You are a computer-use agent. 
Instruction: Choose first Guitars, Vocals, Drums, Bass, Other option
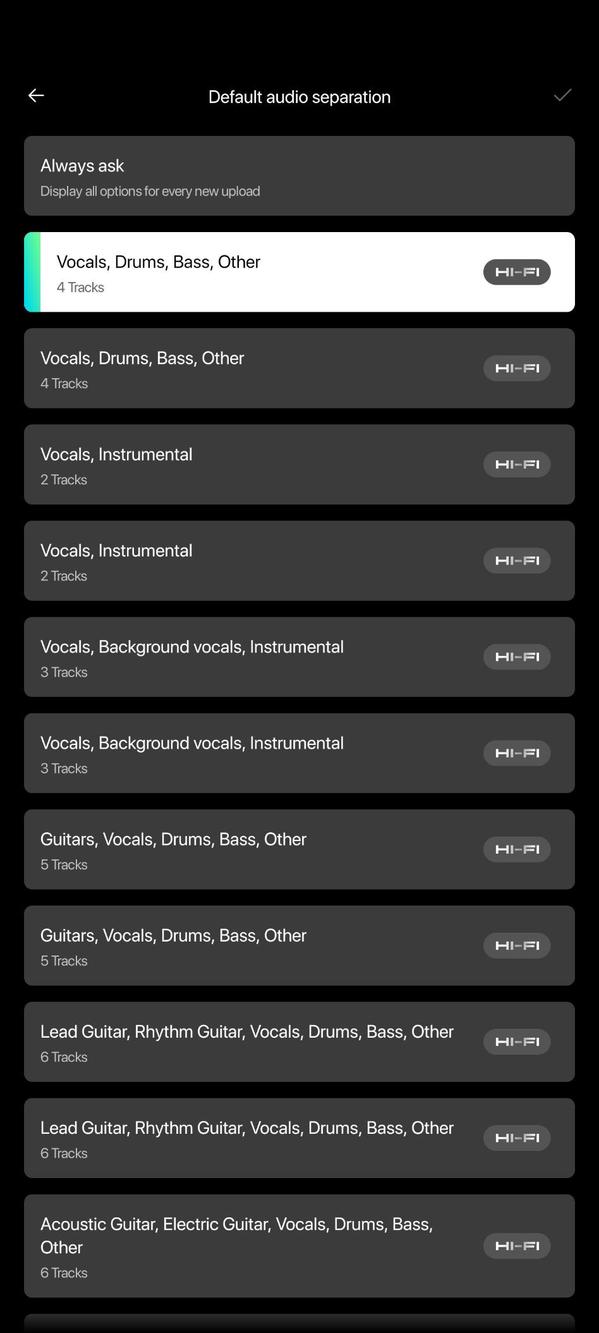pos(299,849)
